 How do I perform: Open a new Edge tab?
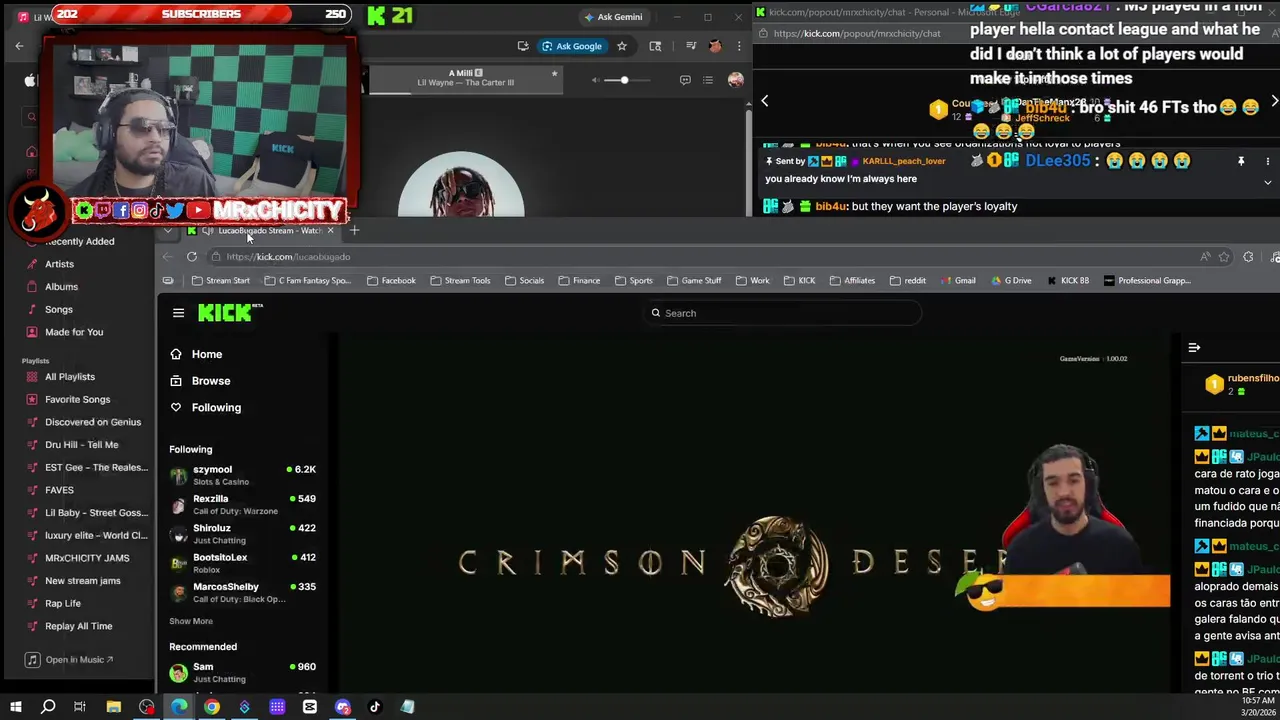(354, 231)
